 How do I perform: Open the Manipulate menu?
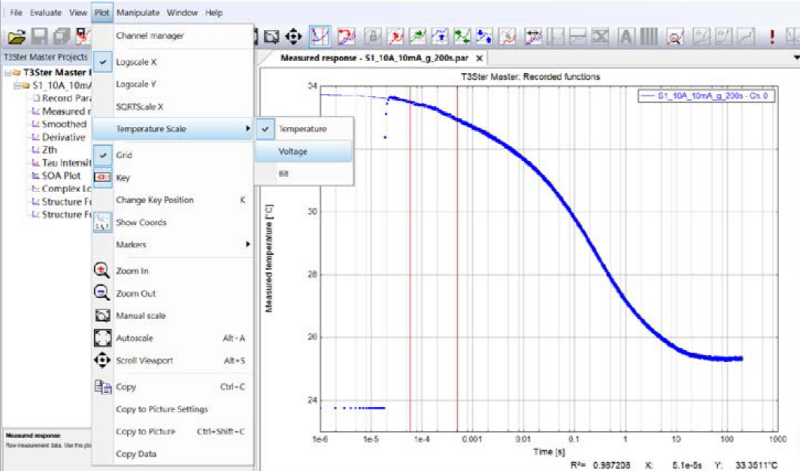(x=138, y=13)
